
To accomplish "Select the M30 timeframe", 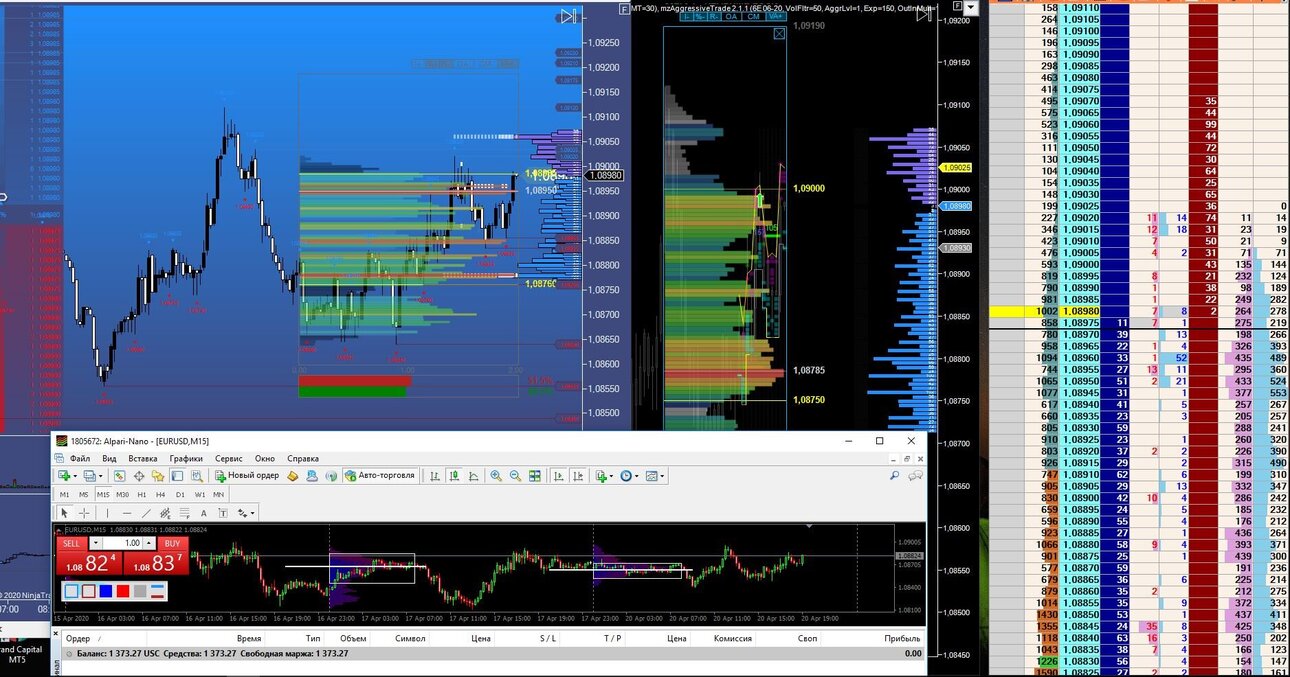I will tap(122, 495).
